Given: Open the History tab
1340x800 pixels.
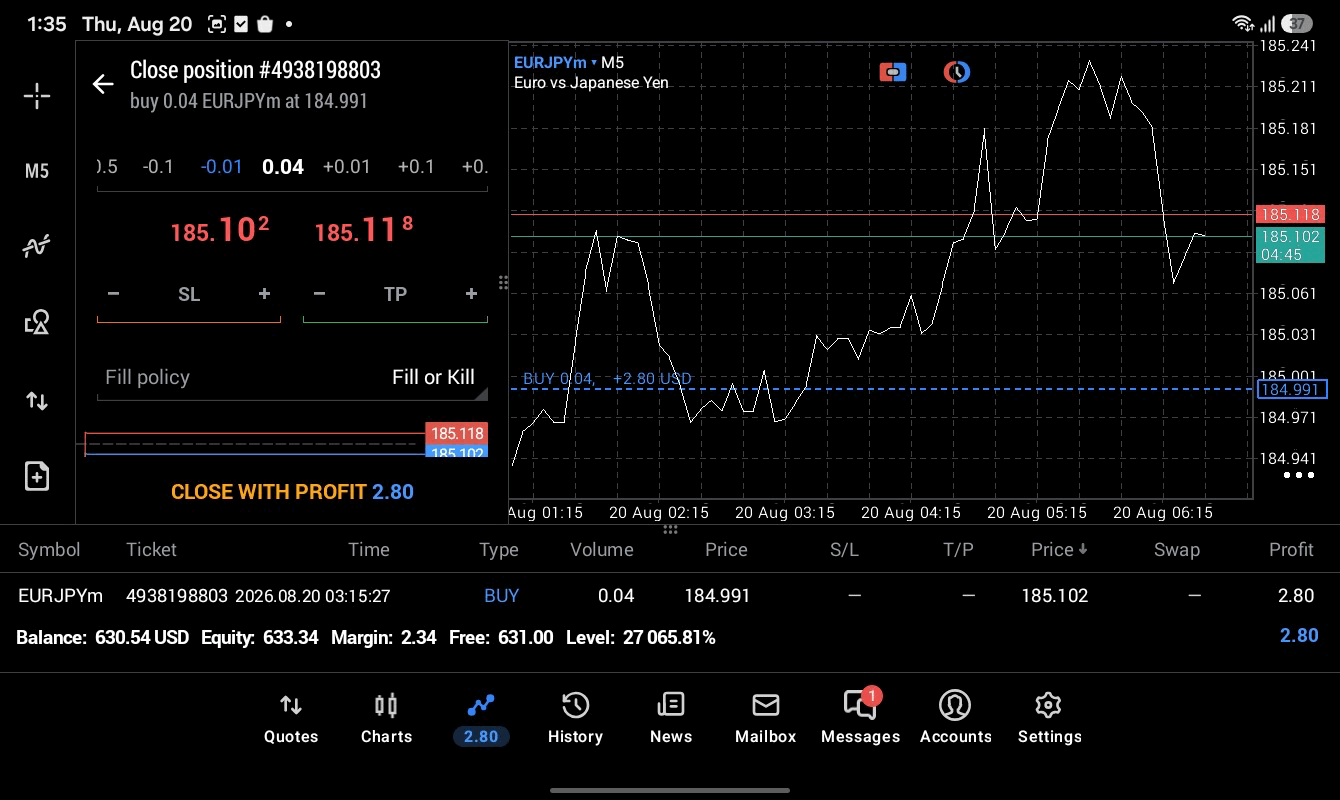Looking at the screenshot, I should (x=575, y=719).
